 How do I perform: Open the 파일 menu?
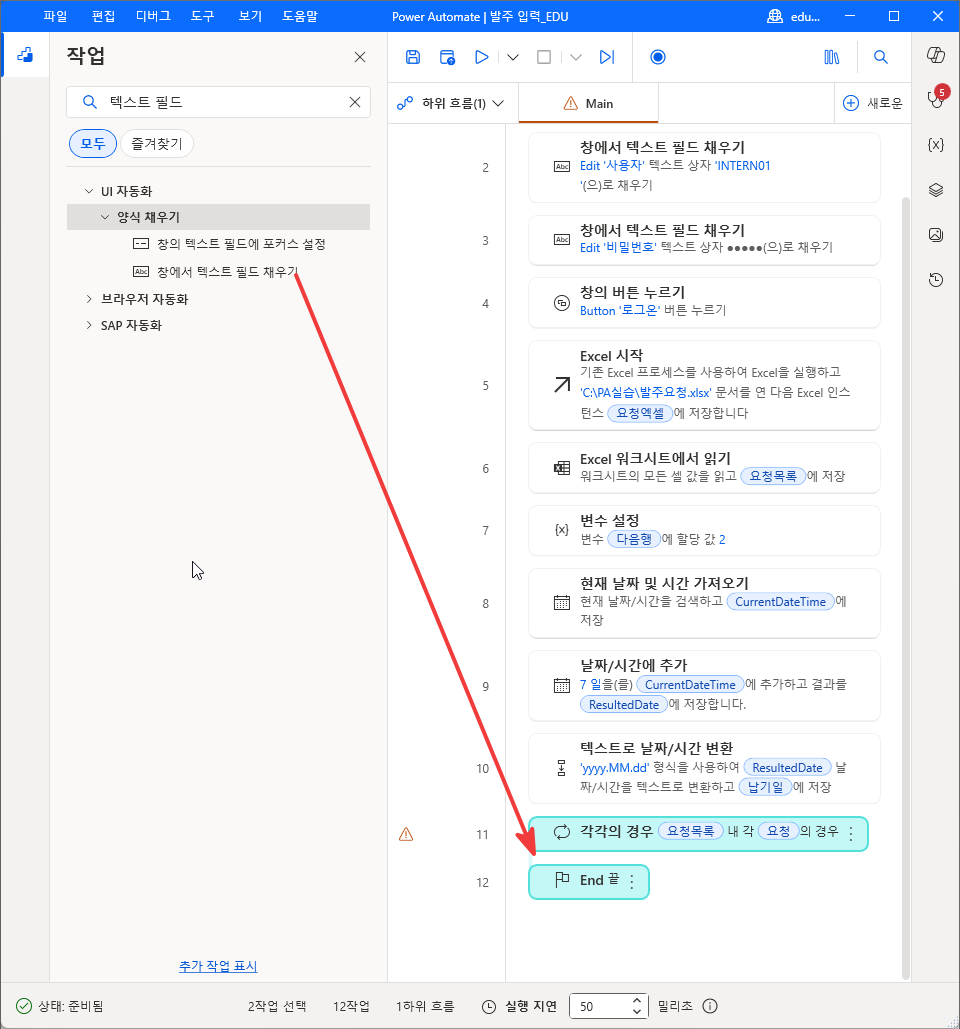click(x=56, y=16)
